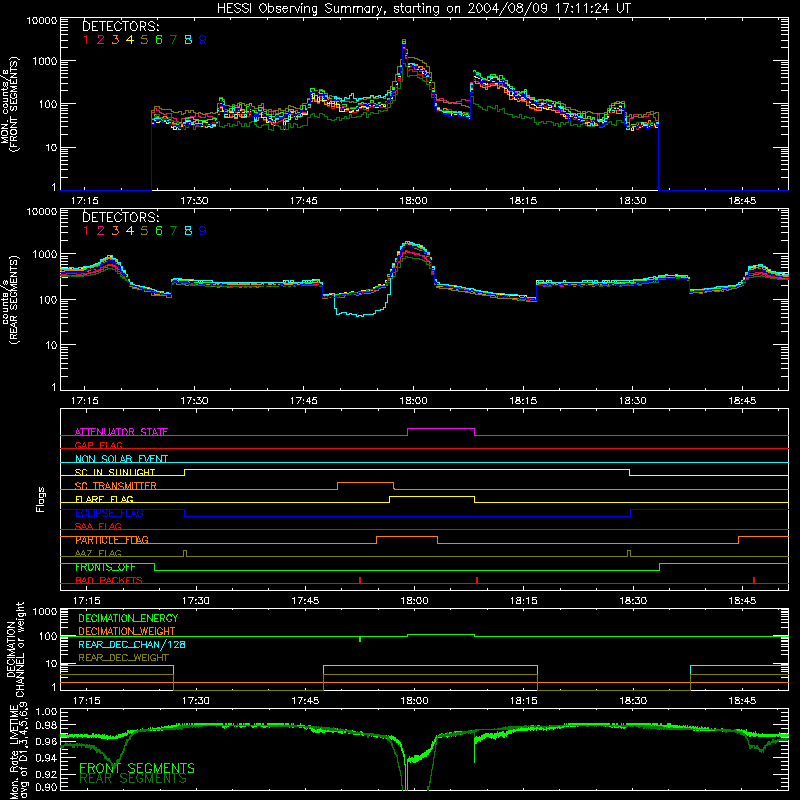Click the SAA_FLAG label
This screenshot has width=800, height=800.
click(98, 526)
